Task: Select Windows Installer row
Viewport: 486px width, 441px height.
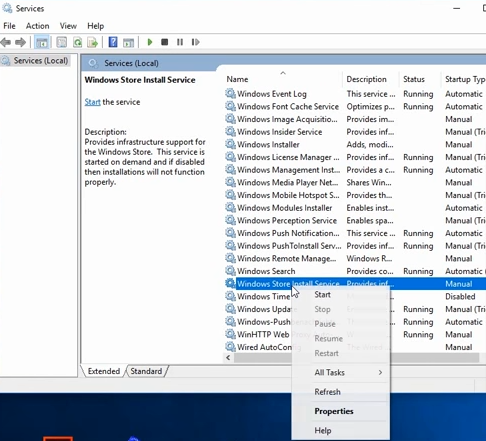Action: pyautogui.click(x=355, y=144)
